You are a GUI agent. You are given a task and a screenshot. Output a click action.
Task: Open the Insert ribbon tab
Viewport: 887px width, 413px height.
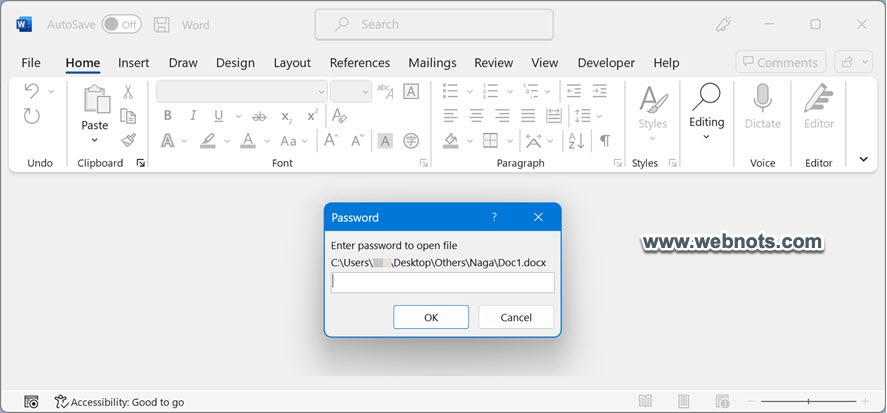point(133,62)
